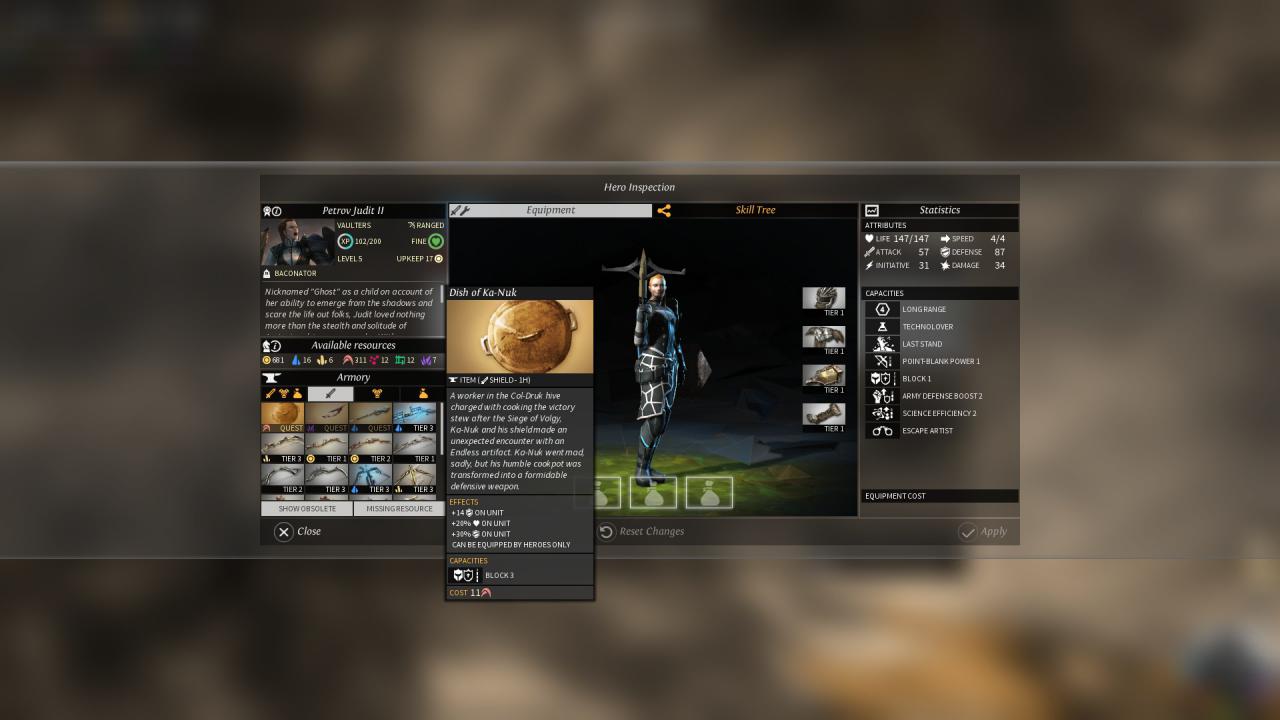Click the yellow resource showing 6
Image resolution: width=1280 pixels, height=720 pixels.
click(325, 360)
